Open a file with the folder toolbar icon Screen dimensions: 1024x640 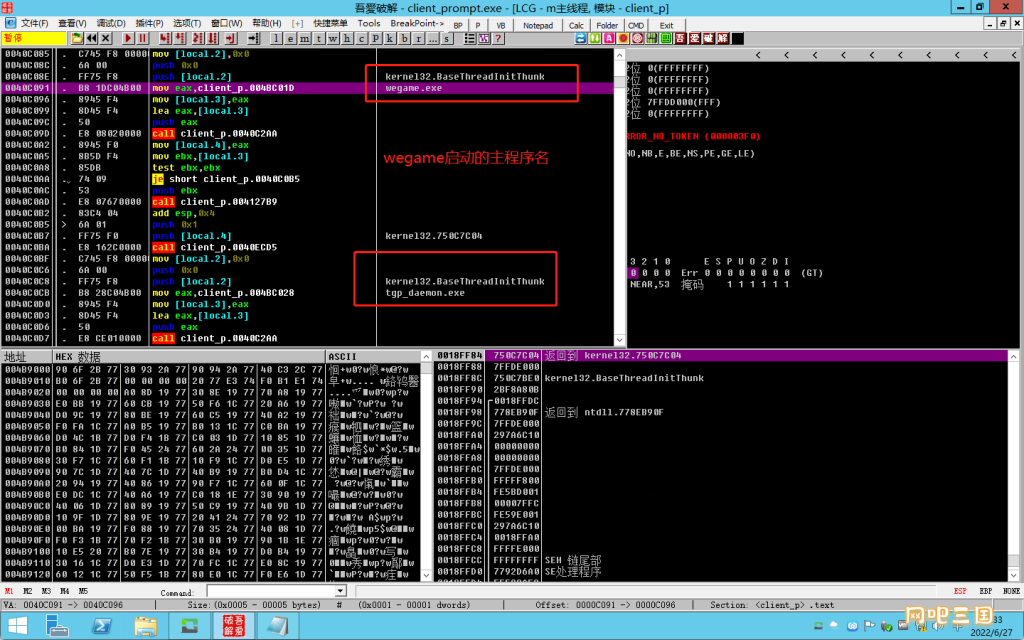[x=77, y=39]
